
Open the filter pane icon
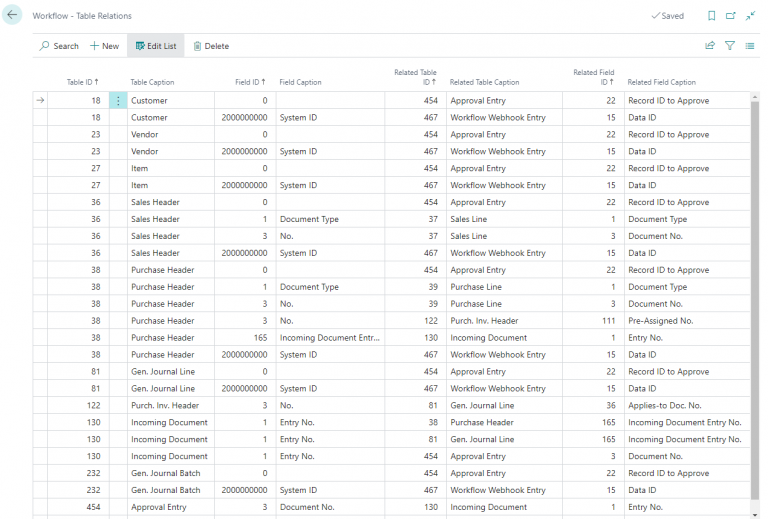click(x=730, y=46)
